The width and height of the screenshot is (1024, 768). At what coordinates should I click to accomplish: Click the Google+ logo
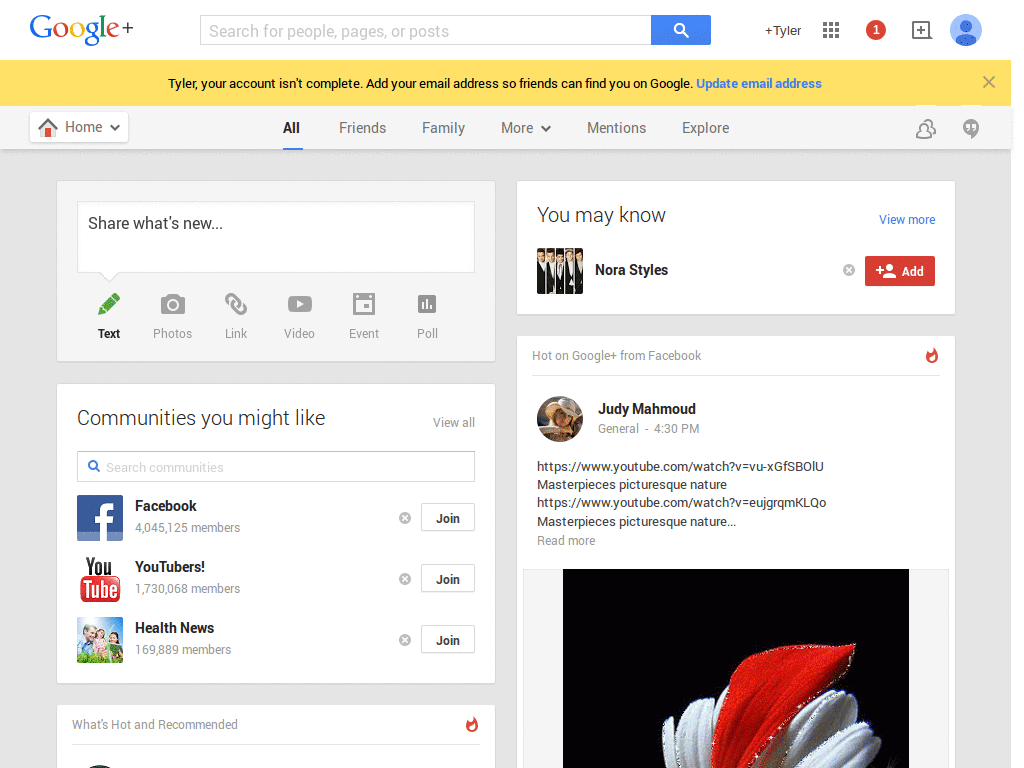click(x=81, y=29)
